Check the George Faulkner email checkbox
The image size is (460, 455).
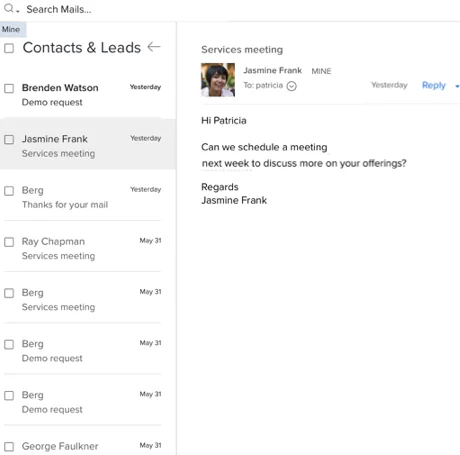[9, 447]
